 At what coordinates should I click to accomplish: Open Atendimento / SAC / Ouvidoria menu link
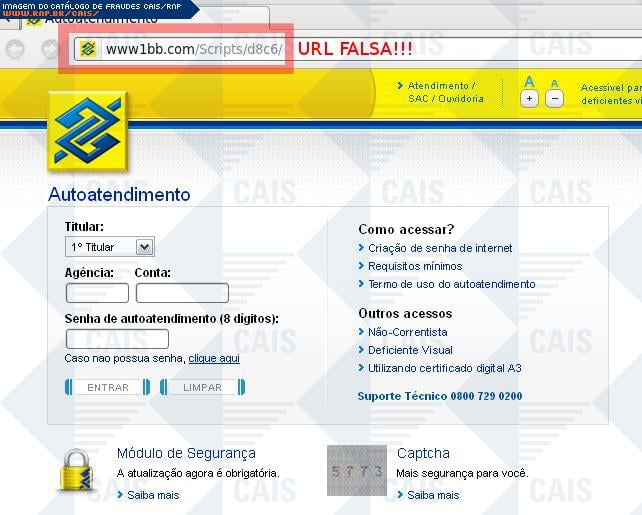coord(445,92)
